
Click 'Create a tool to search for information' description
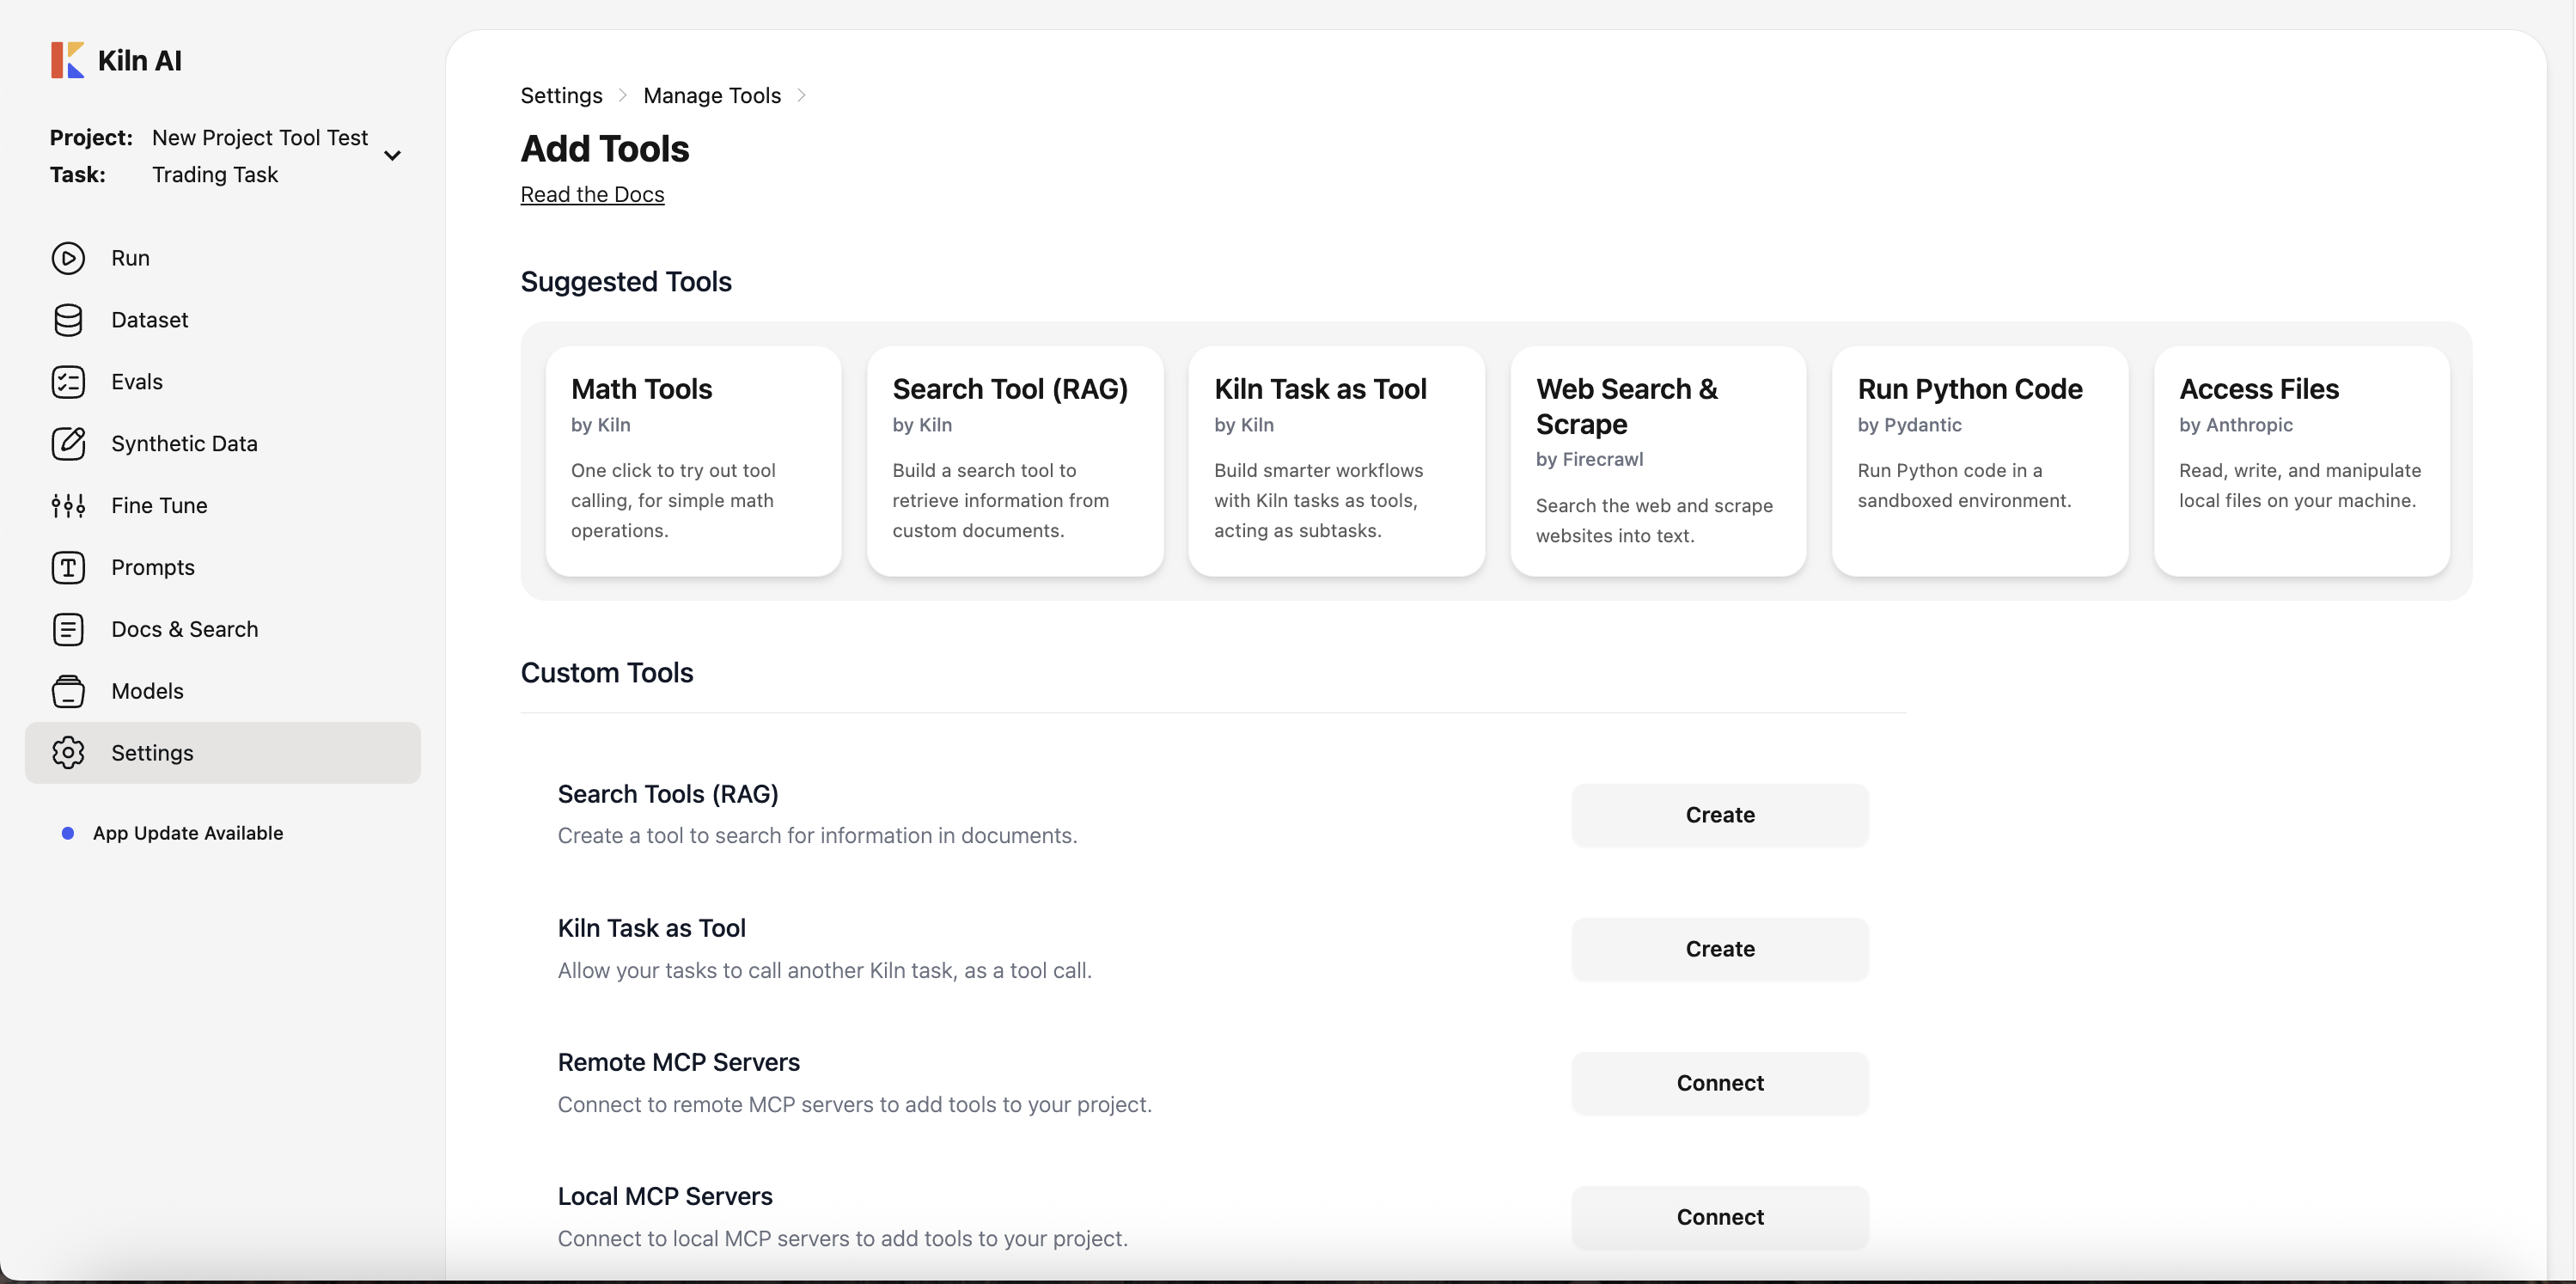[x=818, y=836]
